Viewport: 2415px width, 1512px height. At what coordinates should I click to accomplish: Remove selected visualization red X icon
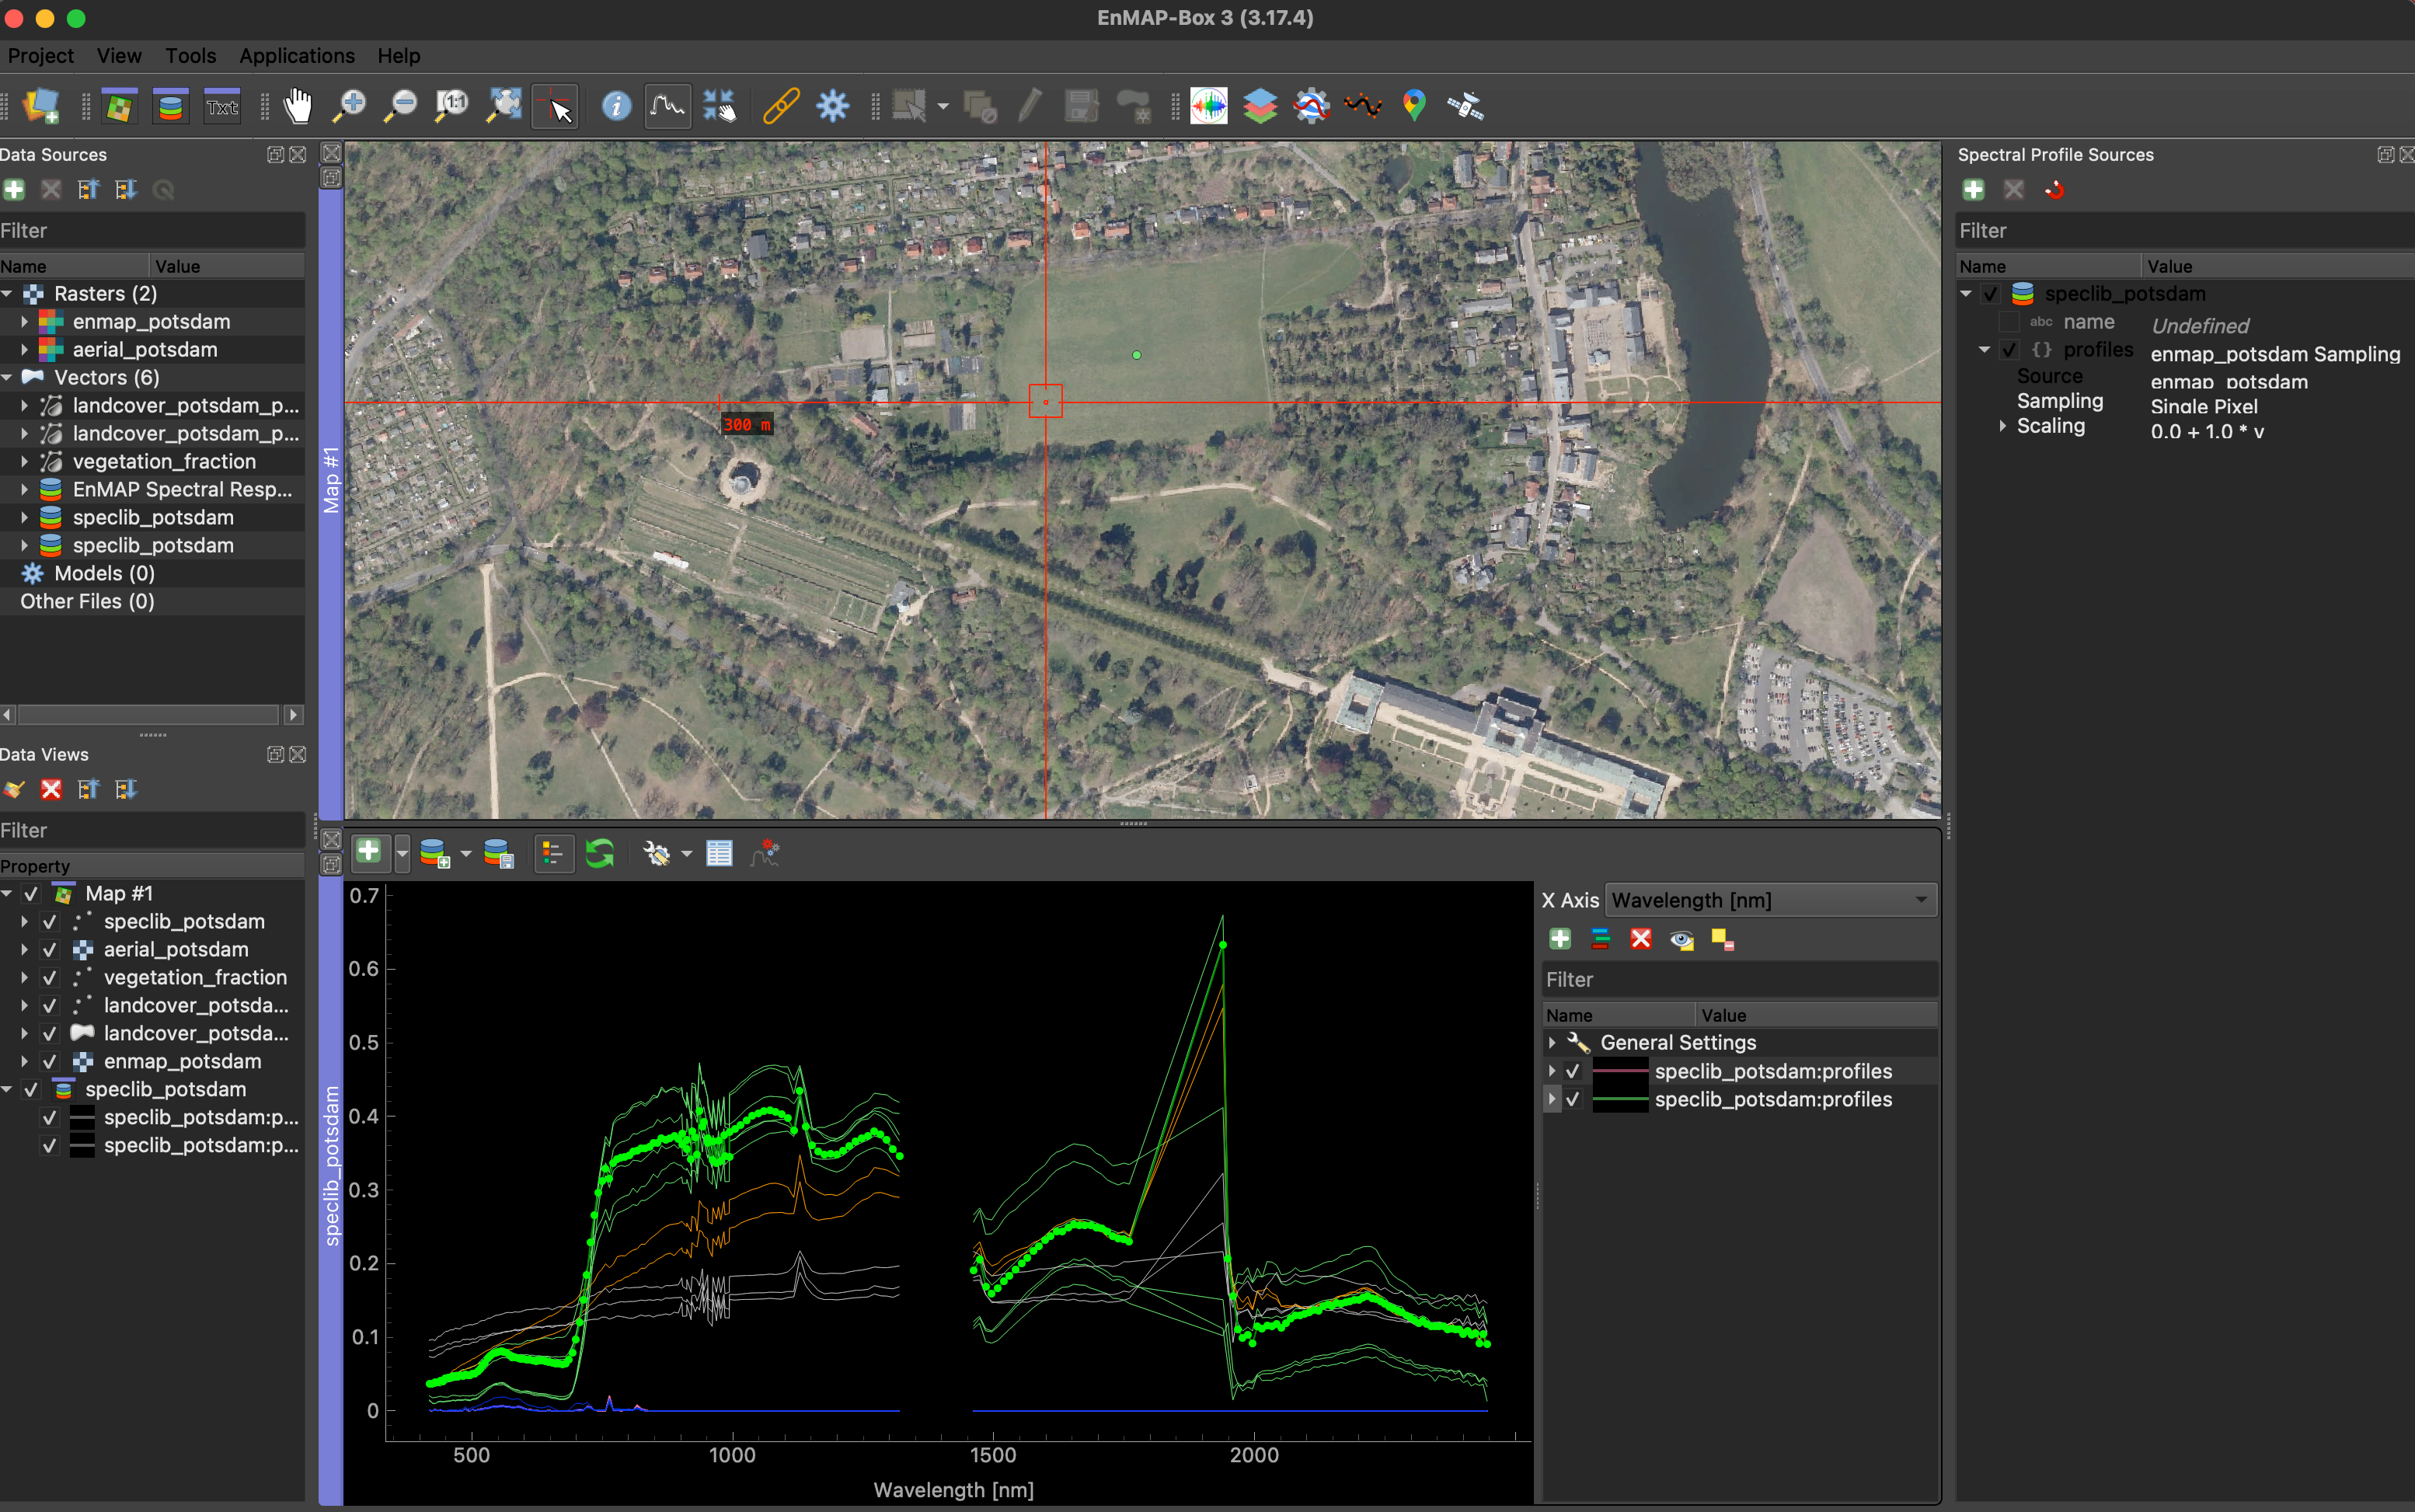pyautogui.click(x=1641, y=938)
